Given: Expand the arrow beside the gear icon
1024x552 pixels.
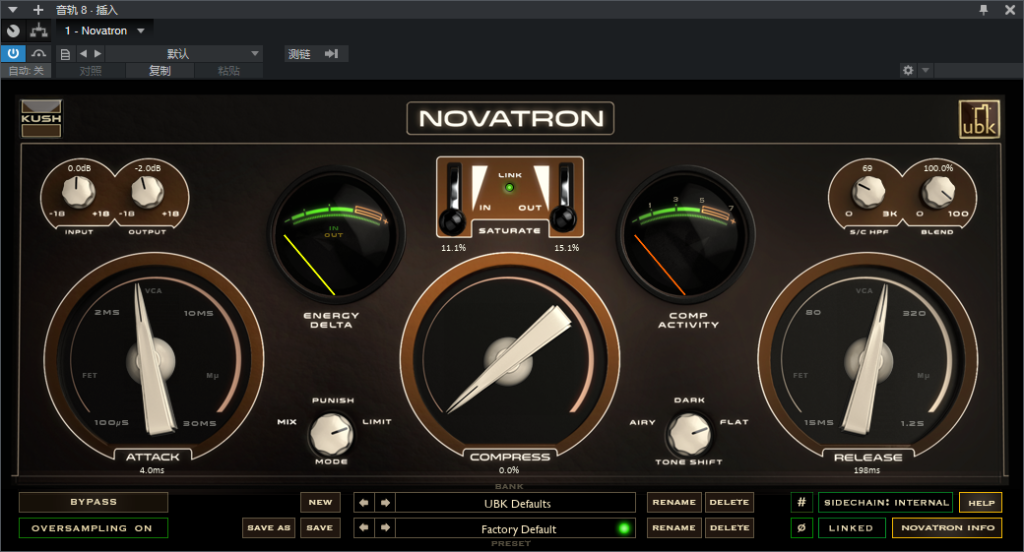Looking at the screenshot, I should pyautogui.click(x=925, y=70).
